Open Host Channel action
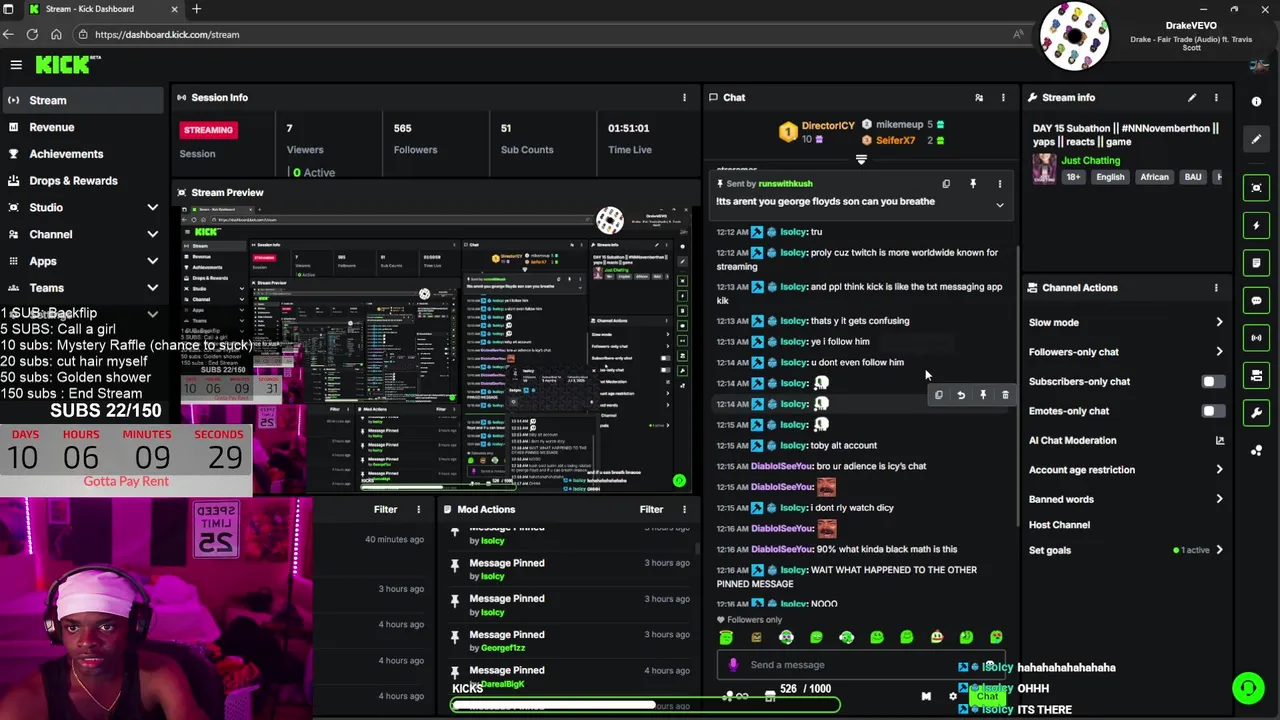1280x720 pixels. (x=1059, y=525)
